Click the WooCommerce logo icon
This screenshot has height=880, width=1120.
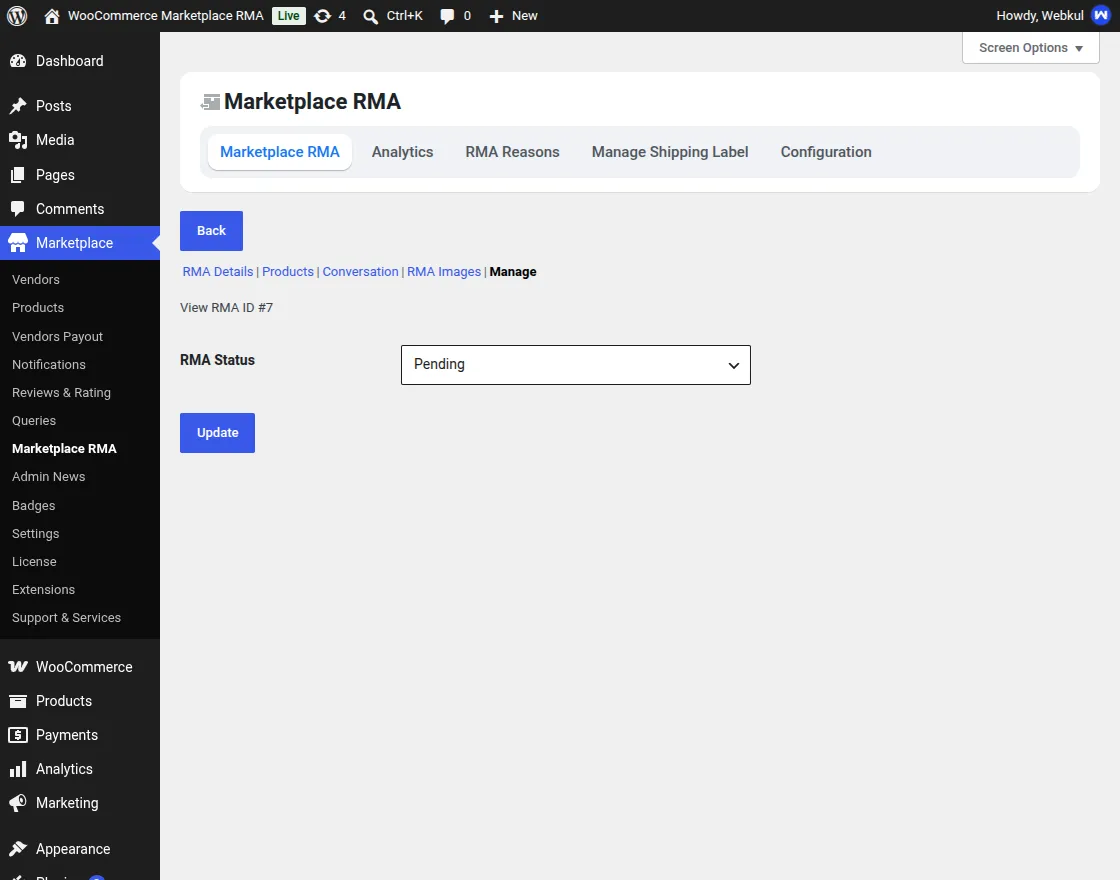[x=18, y=666]
